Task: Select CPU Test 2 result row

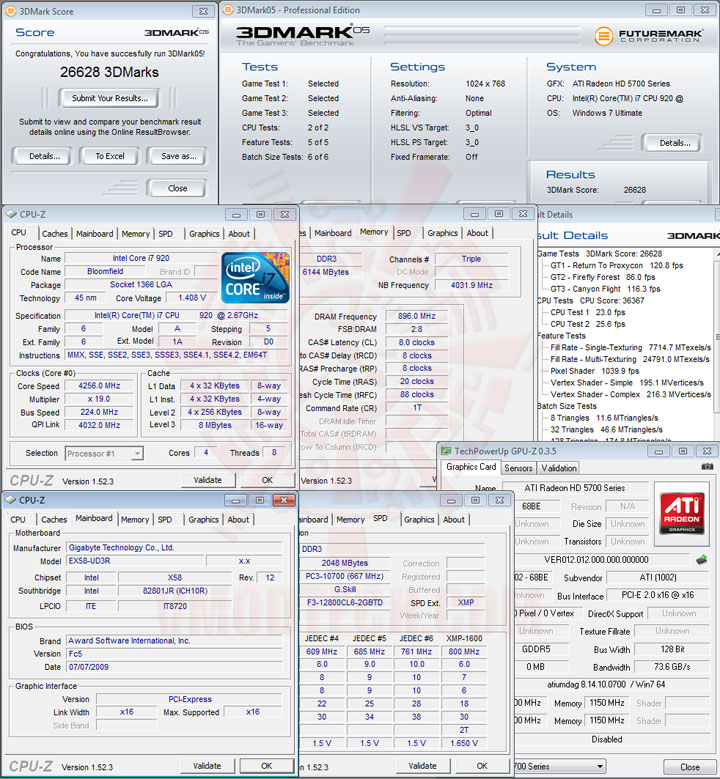Action: pos(587,324)
